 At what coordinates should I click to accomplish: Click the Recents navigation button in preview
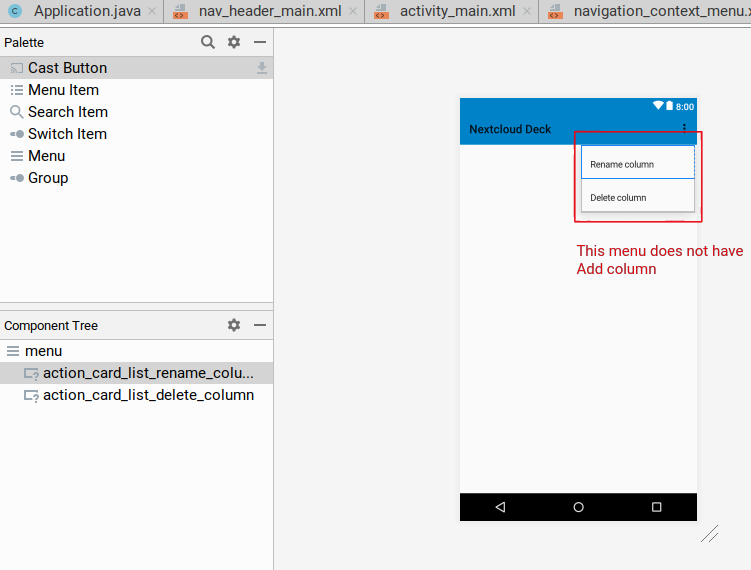point(657,507)
